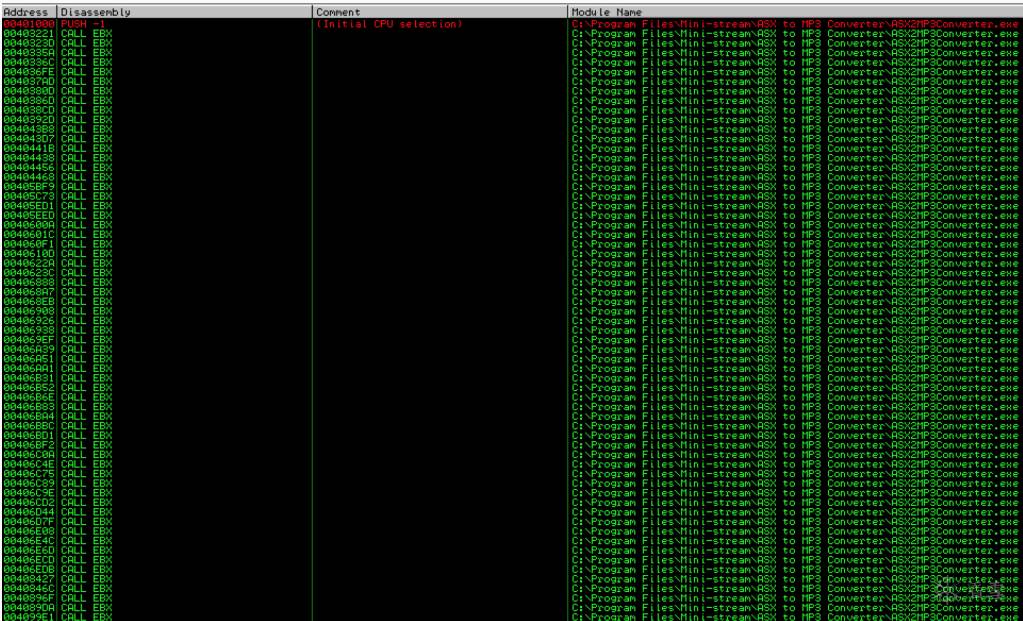Select address 0040610D
This screenshot has height=621, width=1023.
(x=29, y=254)
